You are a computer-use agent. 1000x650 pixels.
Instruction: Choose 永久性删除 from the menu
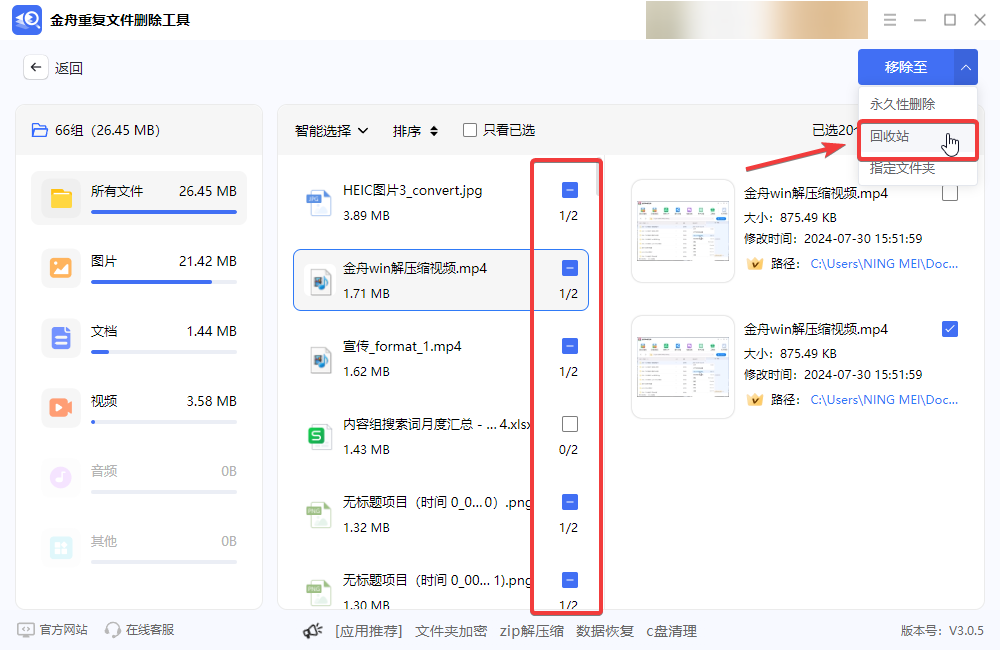tap(902, 104)
